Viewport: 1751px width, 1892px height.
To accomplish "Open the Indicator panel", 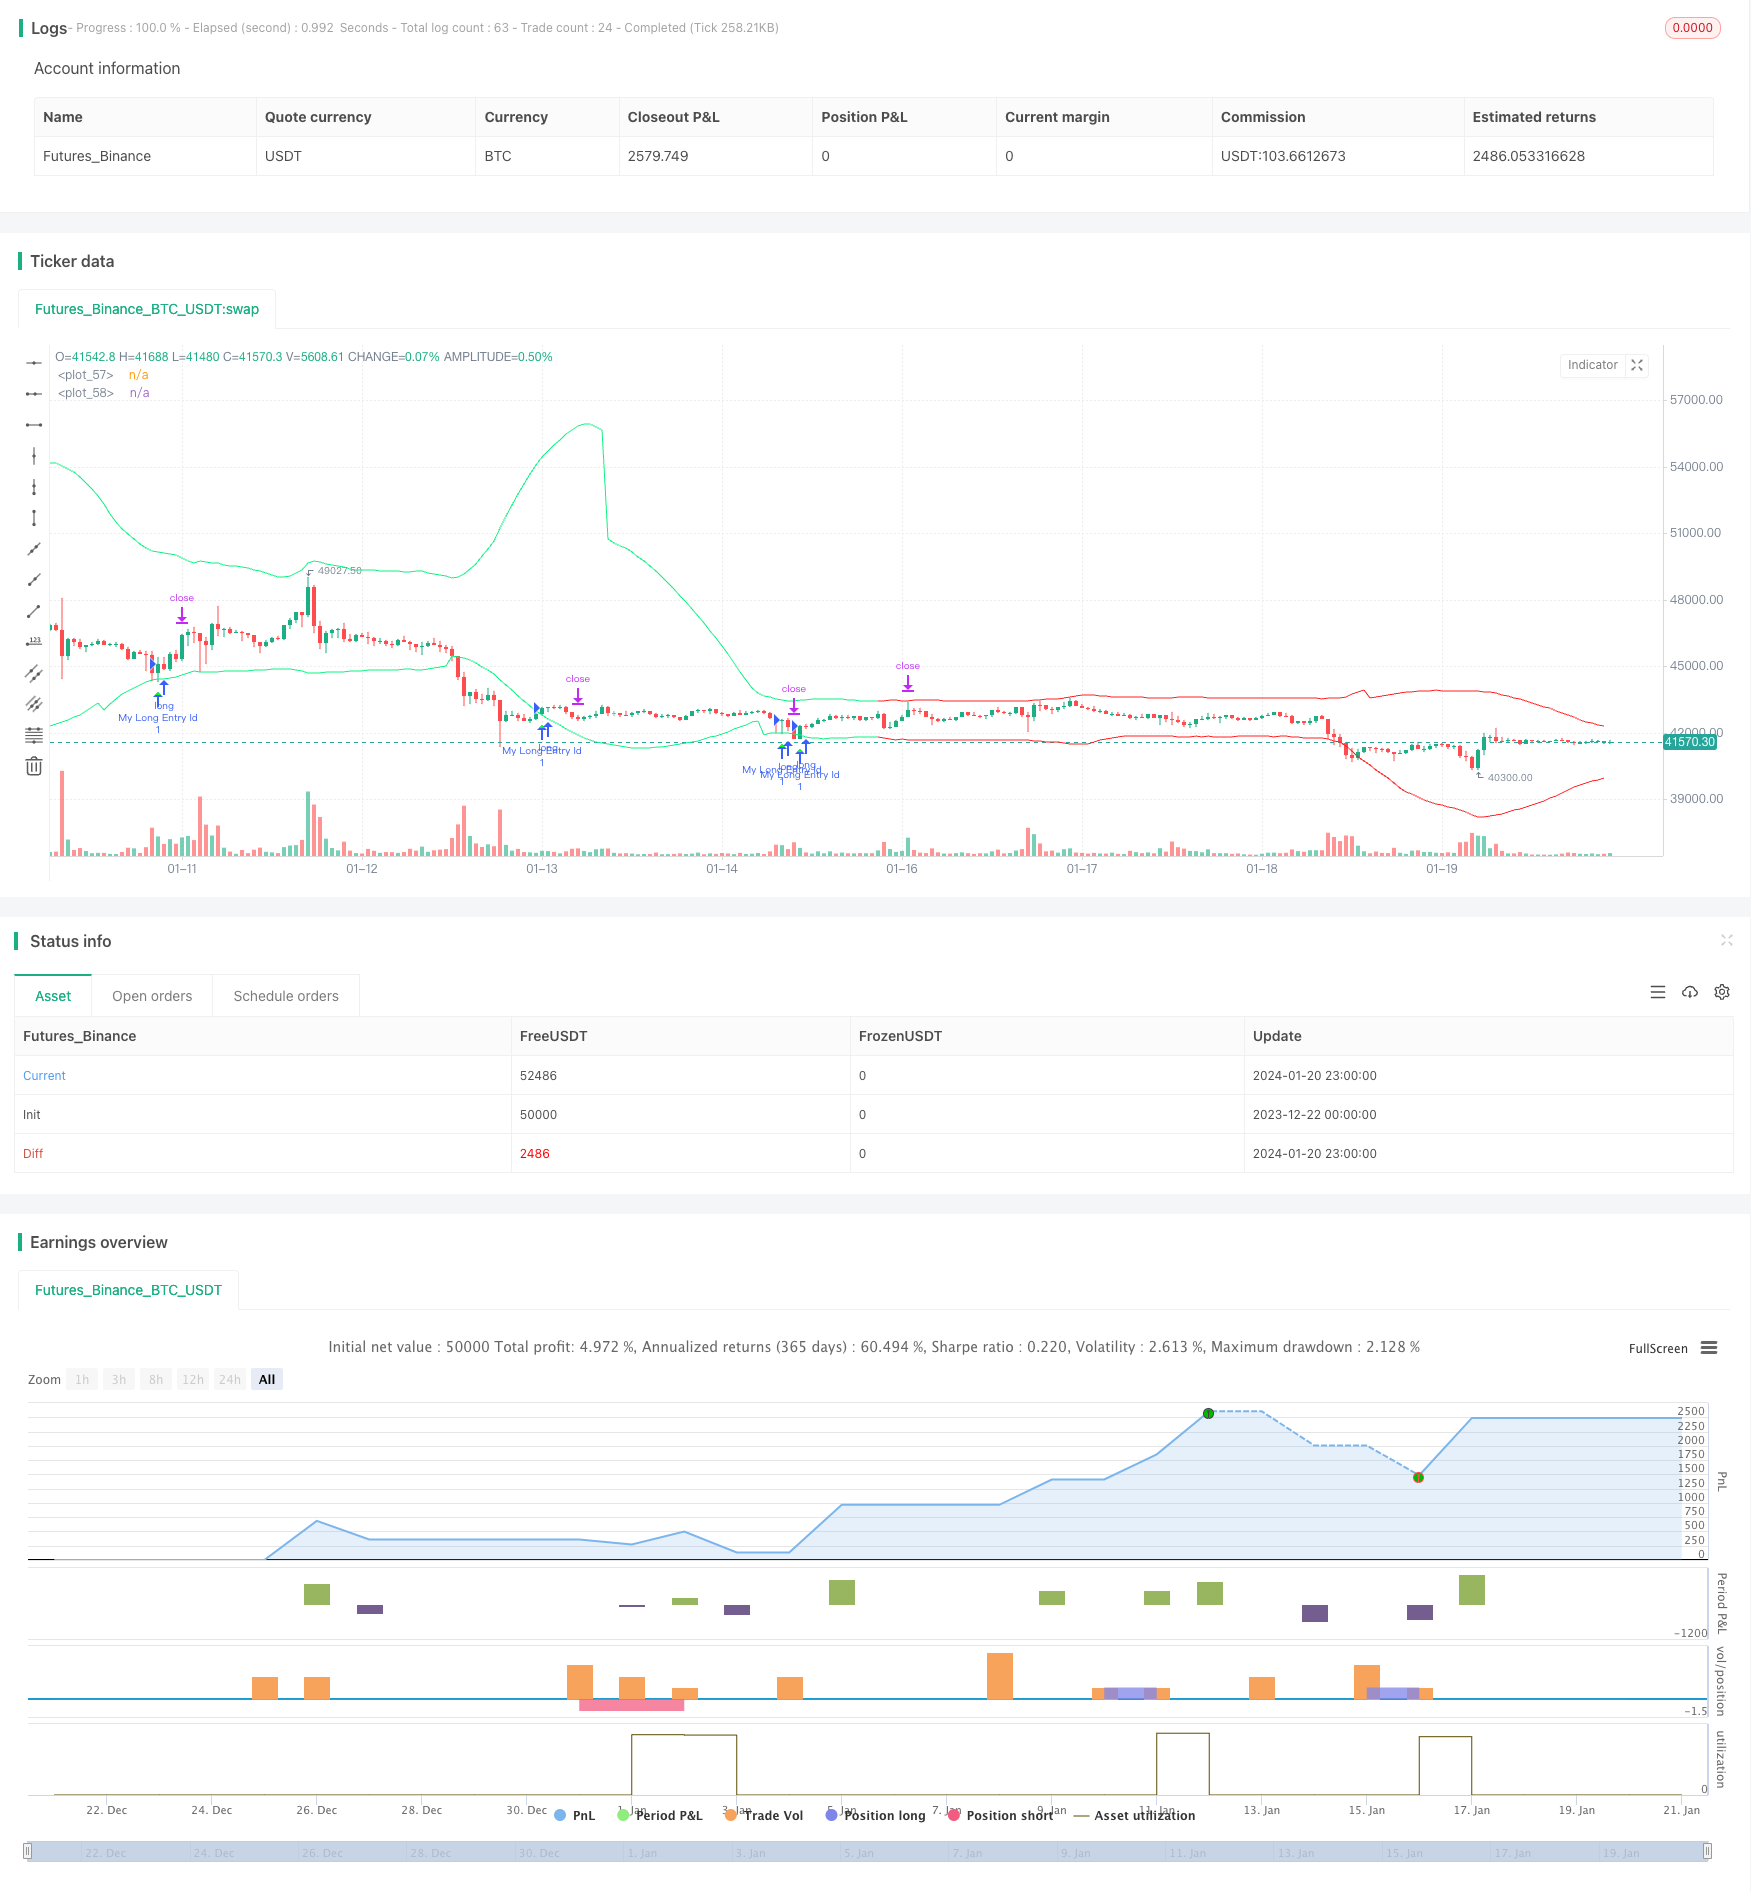I will click(1592, 365).
